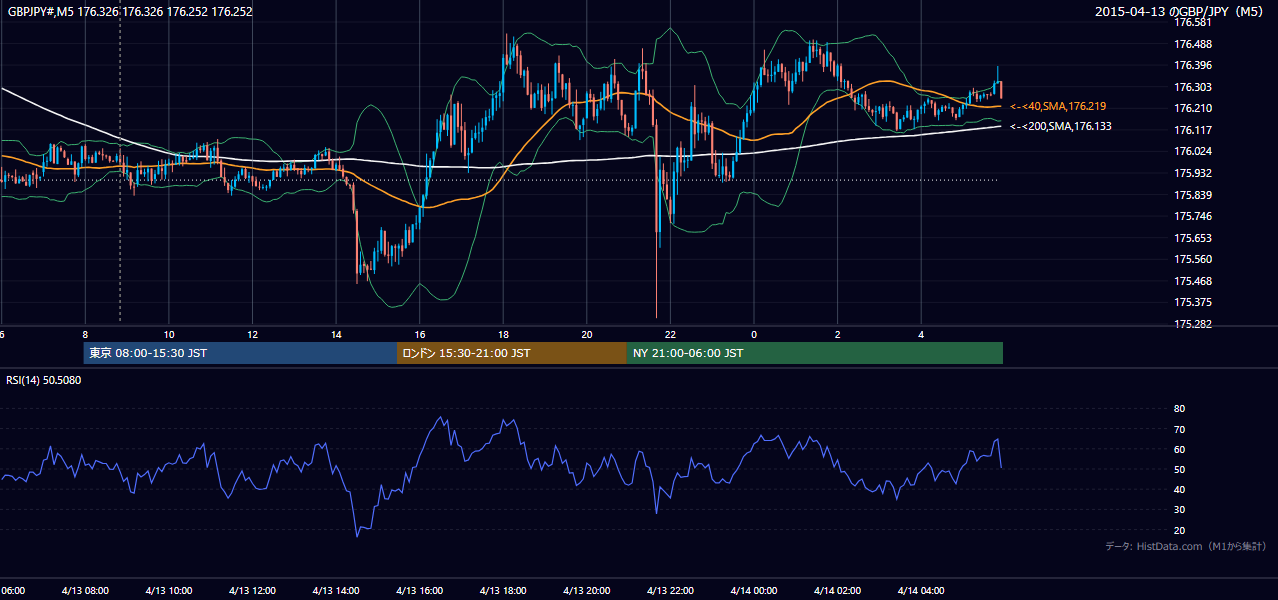Viewport: 1278px width, 600px height.
Task: Click the 176.024 price axis label
Action: pyautogui.click(x=1193, y=152)
